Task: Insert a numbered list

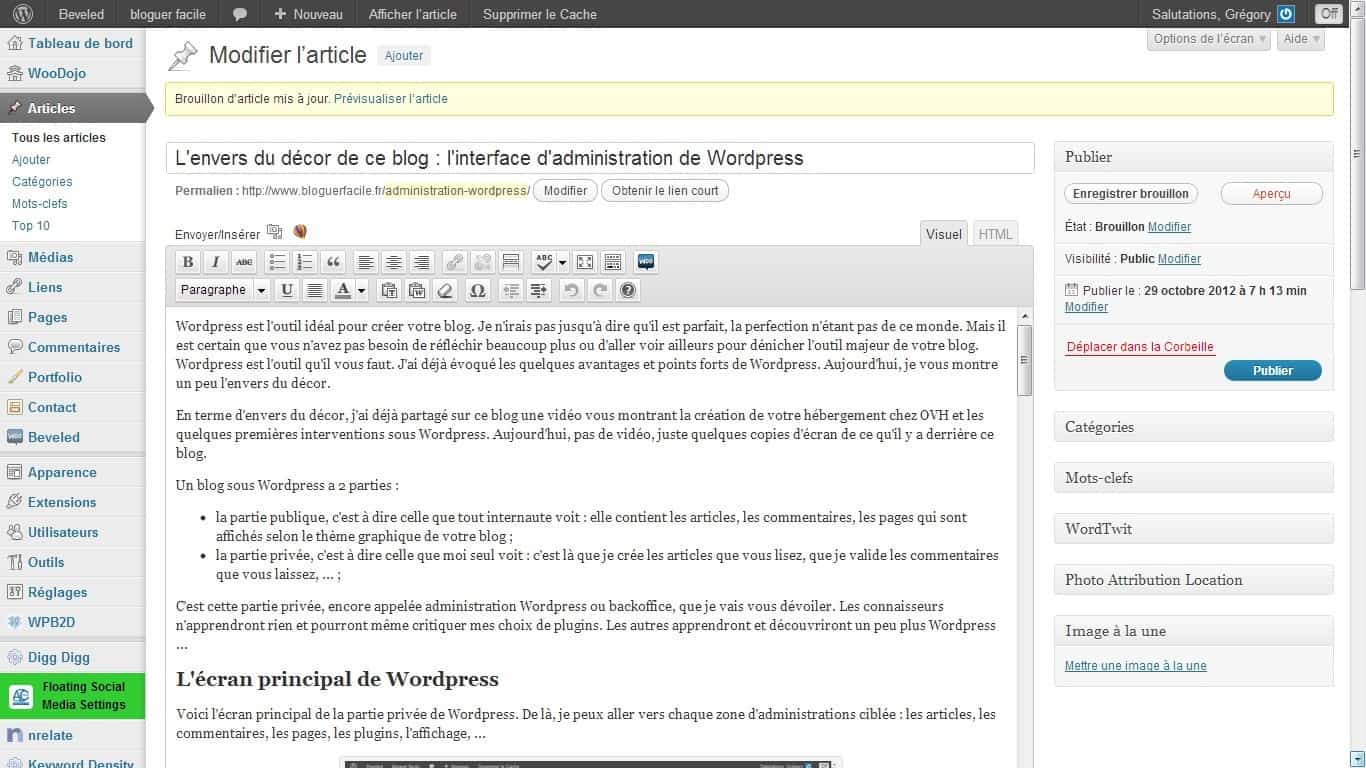Action: click(306, 263)
